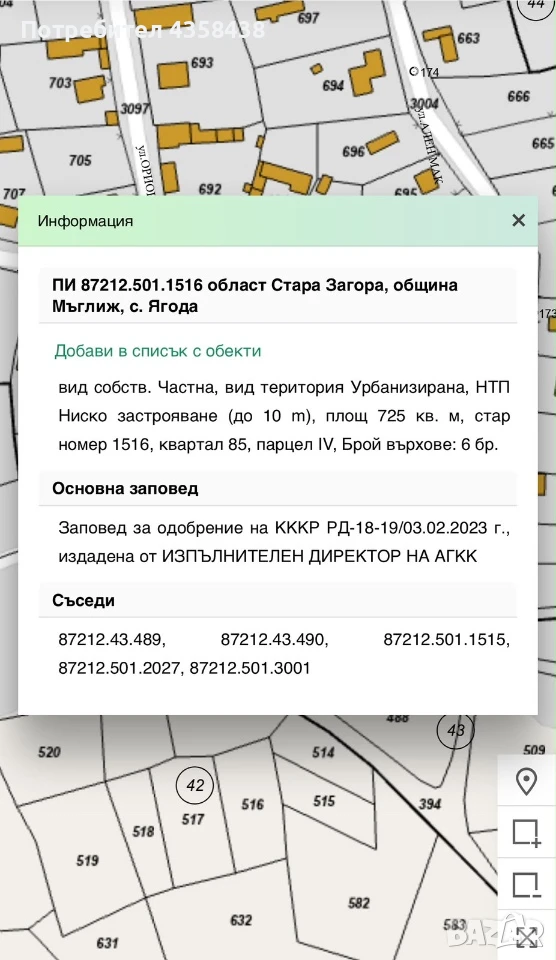
Task: Select parcel 515 on the map
Action: 324,800
